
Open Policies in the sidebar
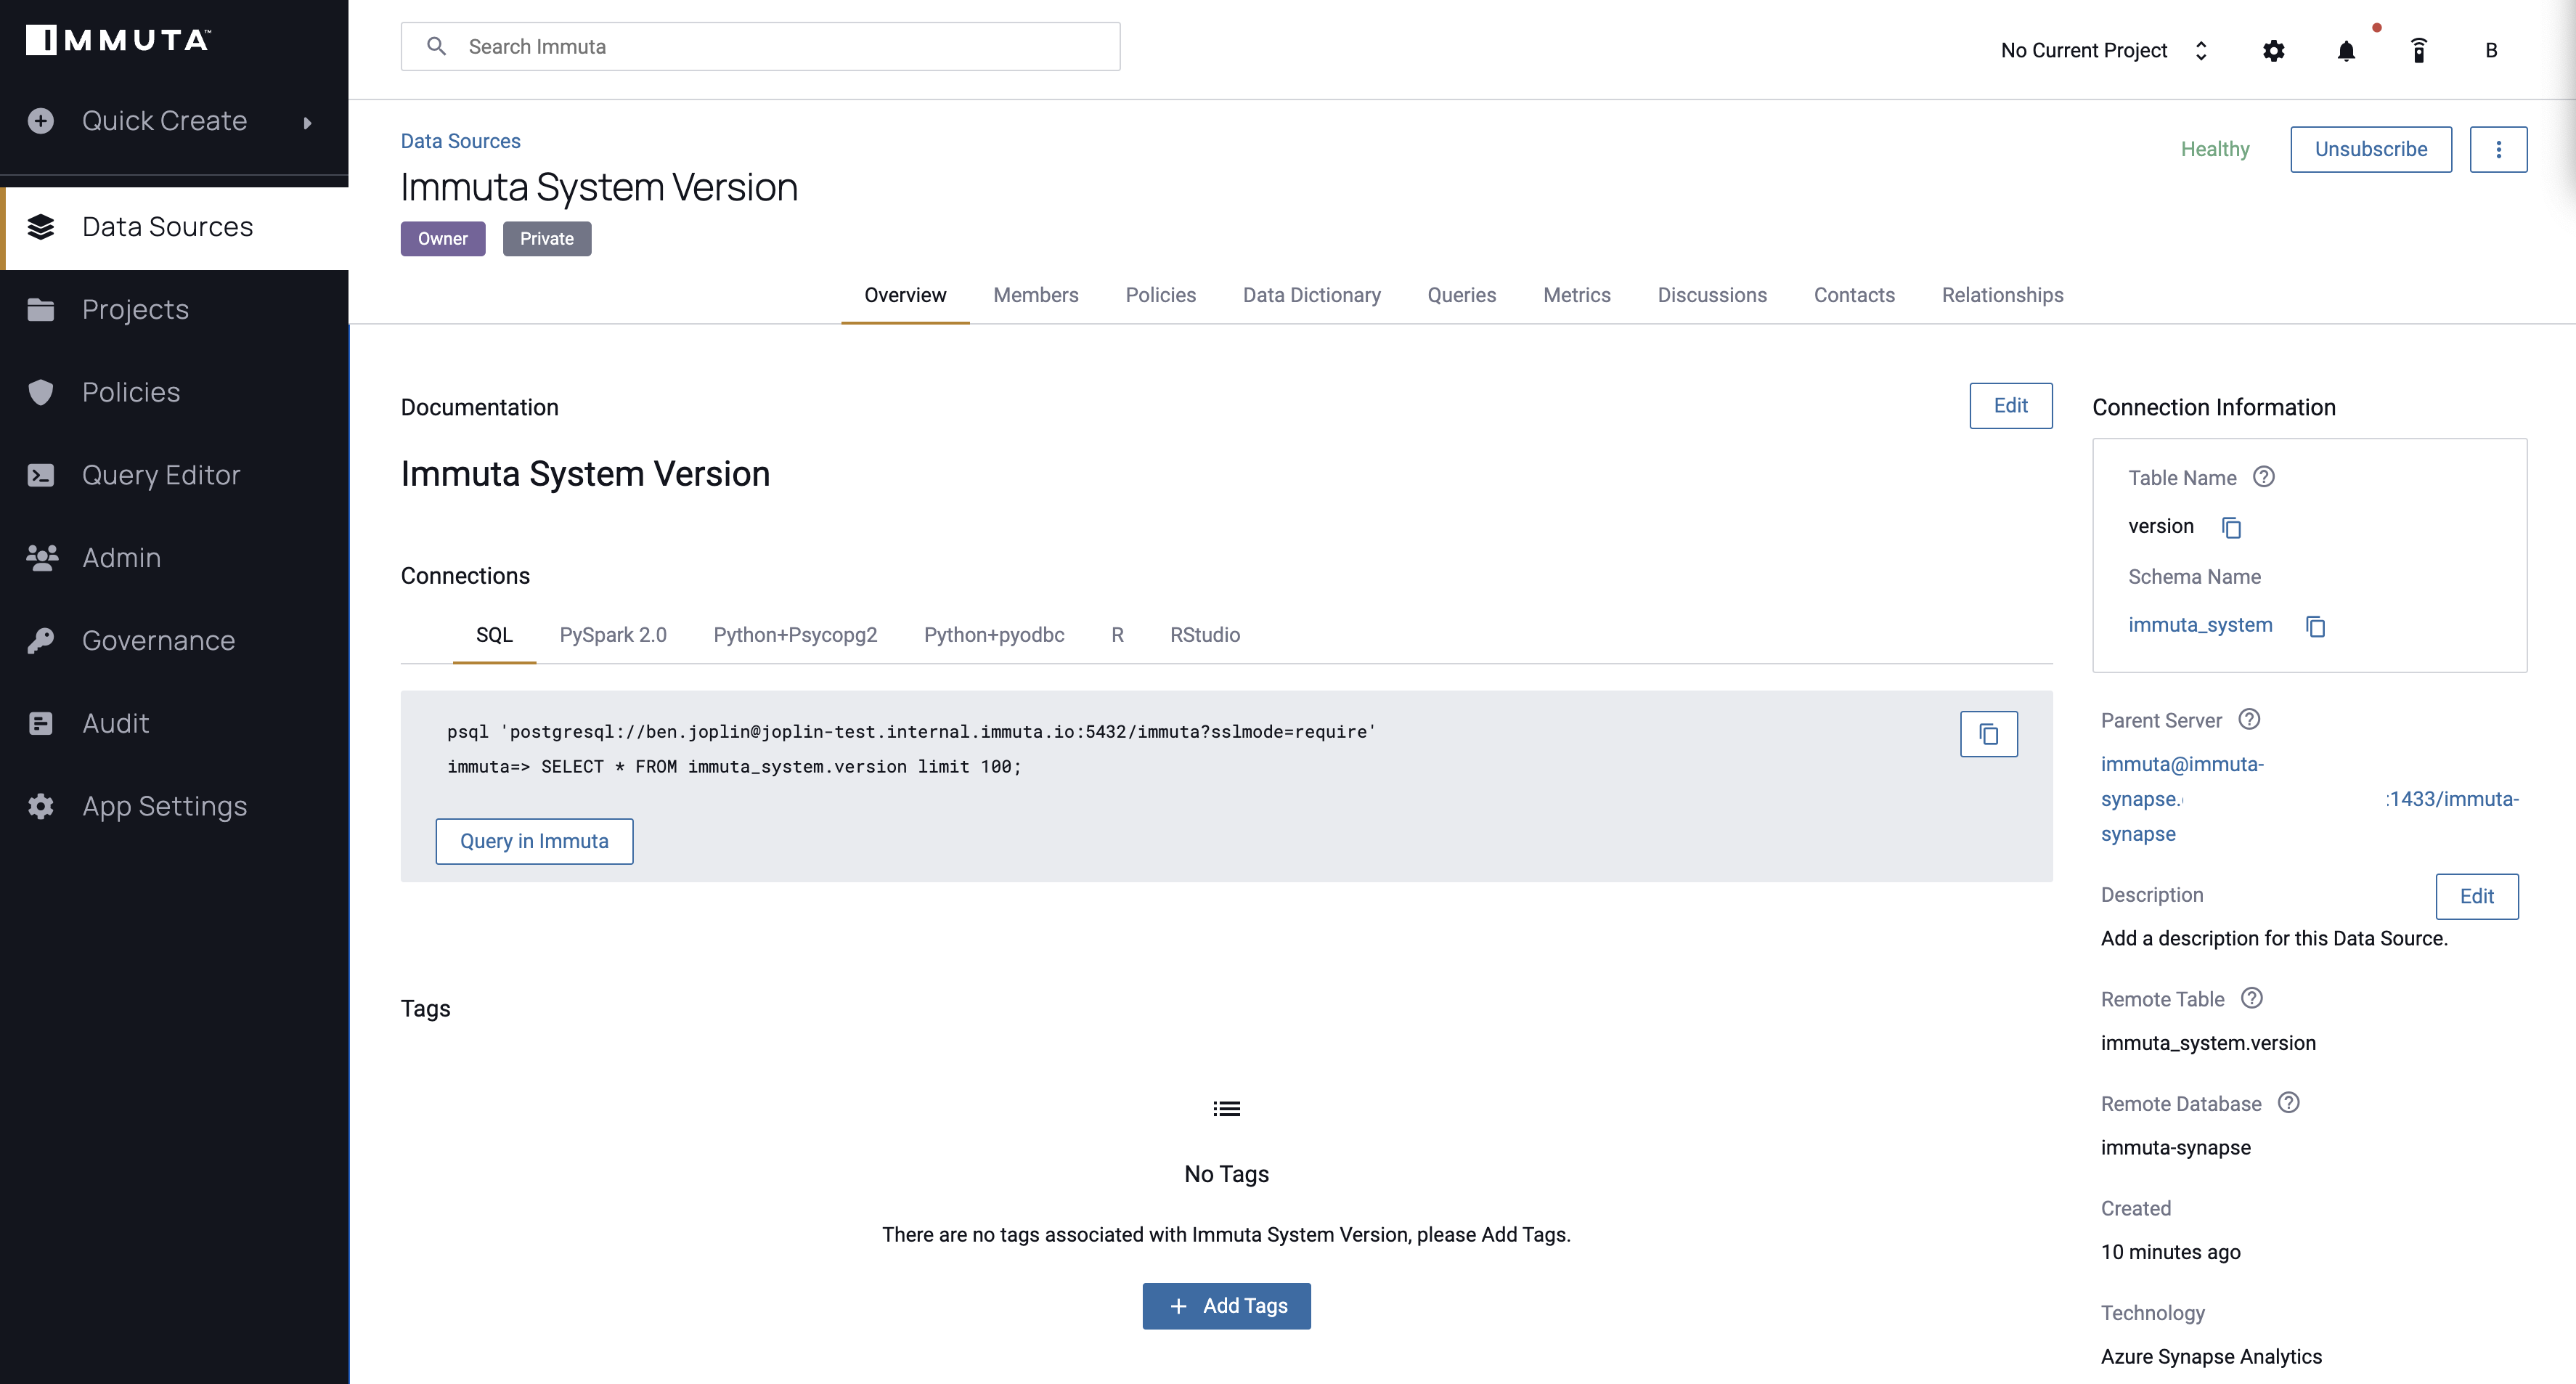175,392
